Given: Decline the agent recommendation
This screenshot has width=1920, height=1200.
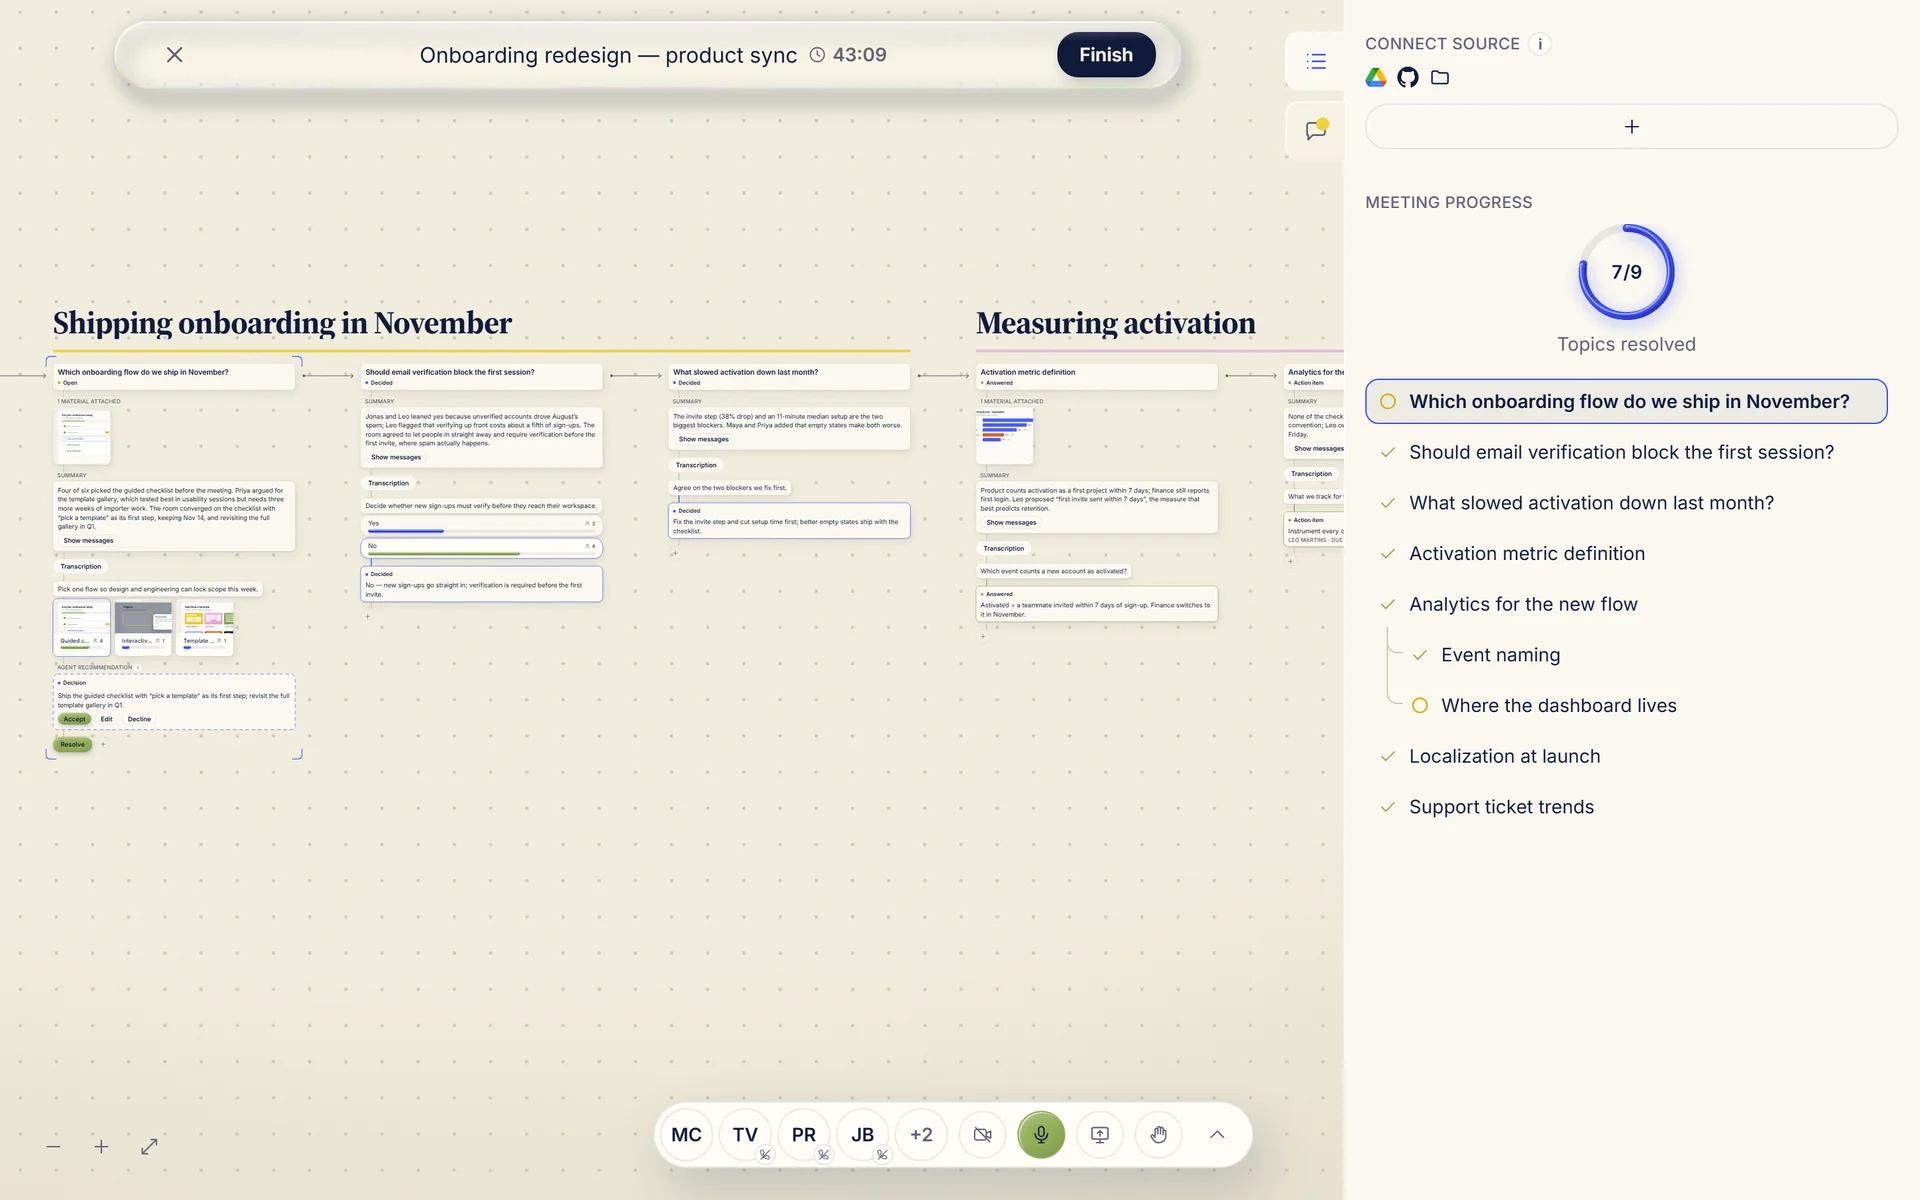Looking at the screenshot, I should pyautogui.click(x=139, y=720).
